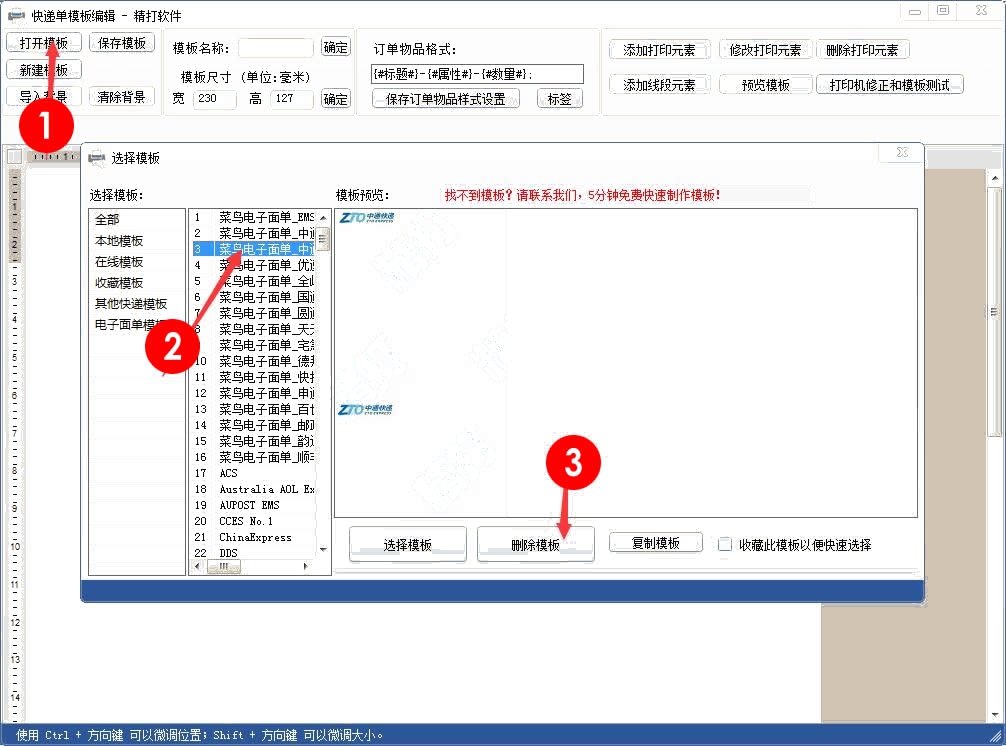The height and width of the screenshot is (746, 1006).
Task: Click the 保存模板 button
Action: click(121, 43)
